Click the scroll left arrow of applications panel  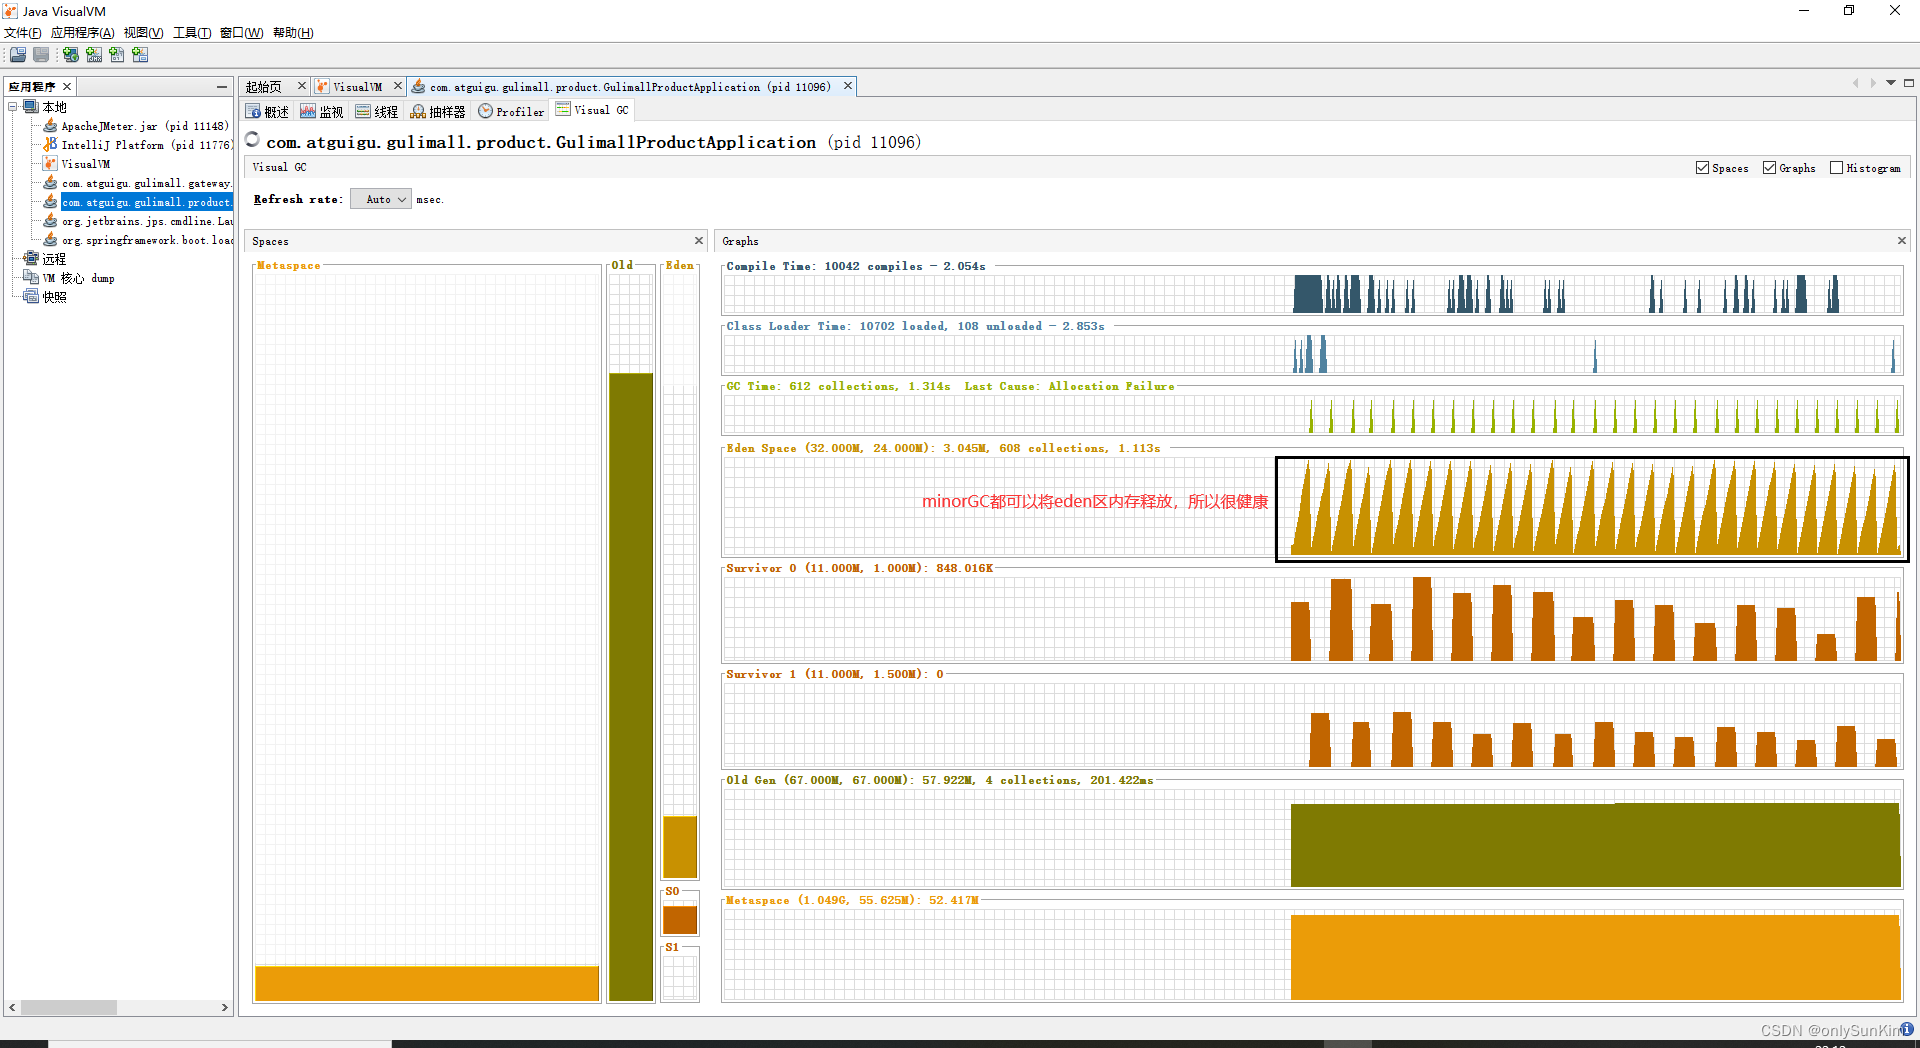[x=12, y=1007]
